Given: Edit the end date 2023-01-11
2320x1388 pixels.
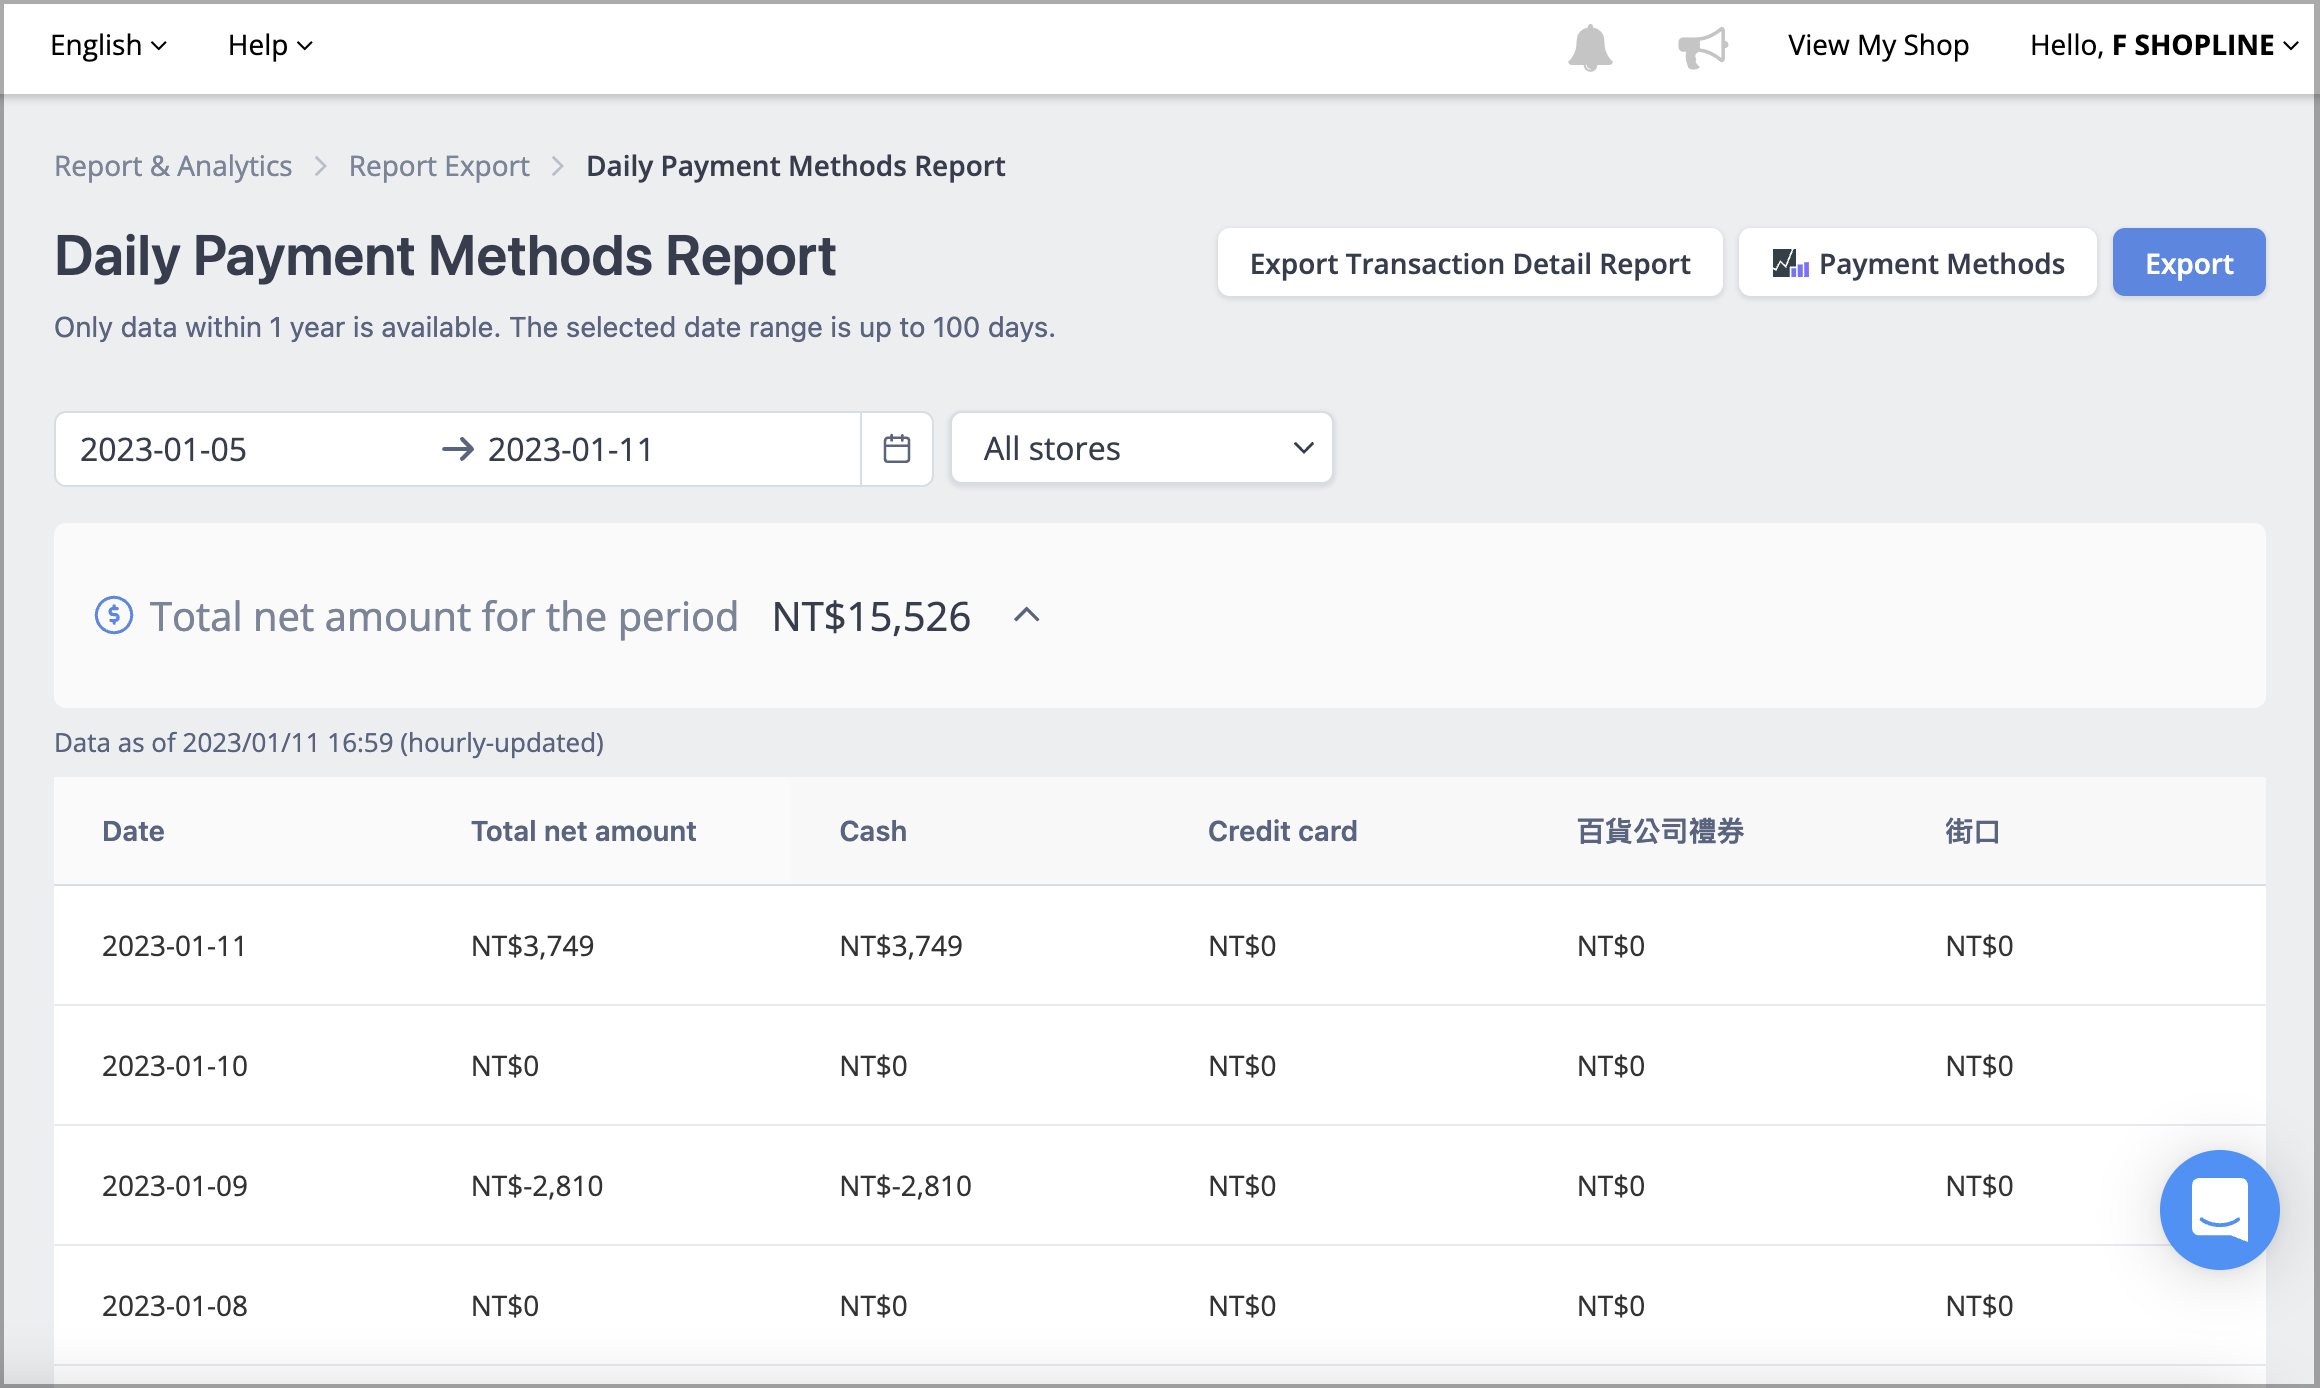Looking at the screenshot, I should click(570, 450).
